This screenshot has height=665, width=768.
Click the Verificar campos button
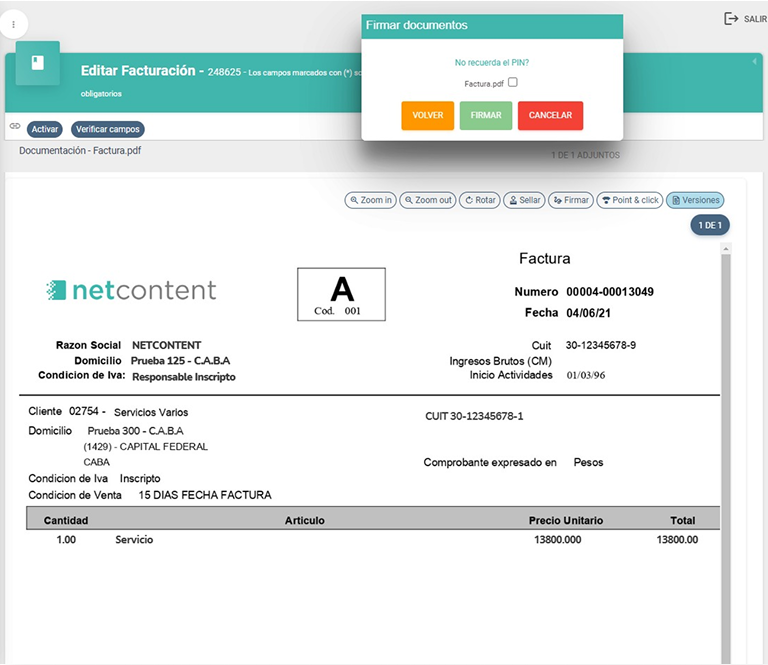click(107, 129)
